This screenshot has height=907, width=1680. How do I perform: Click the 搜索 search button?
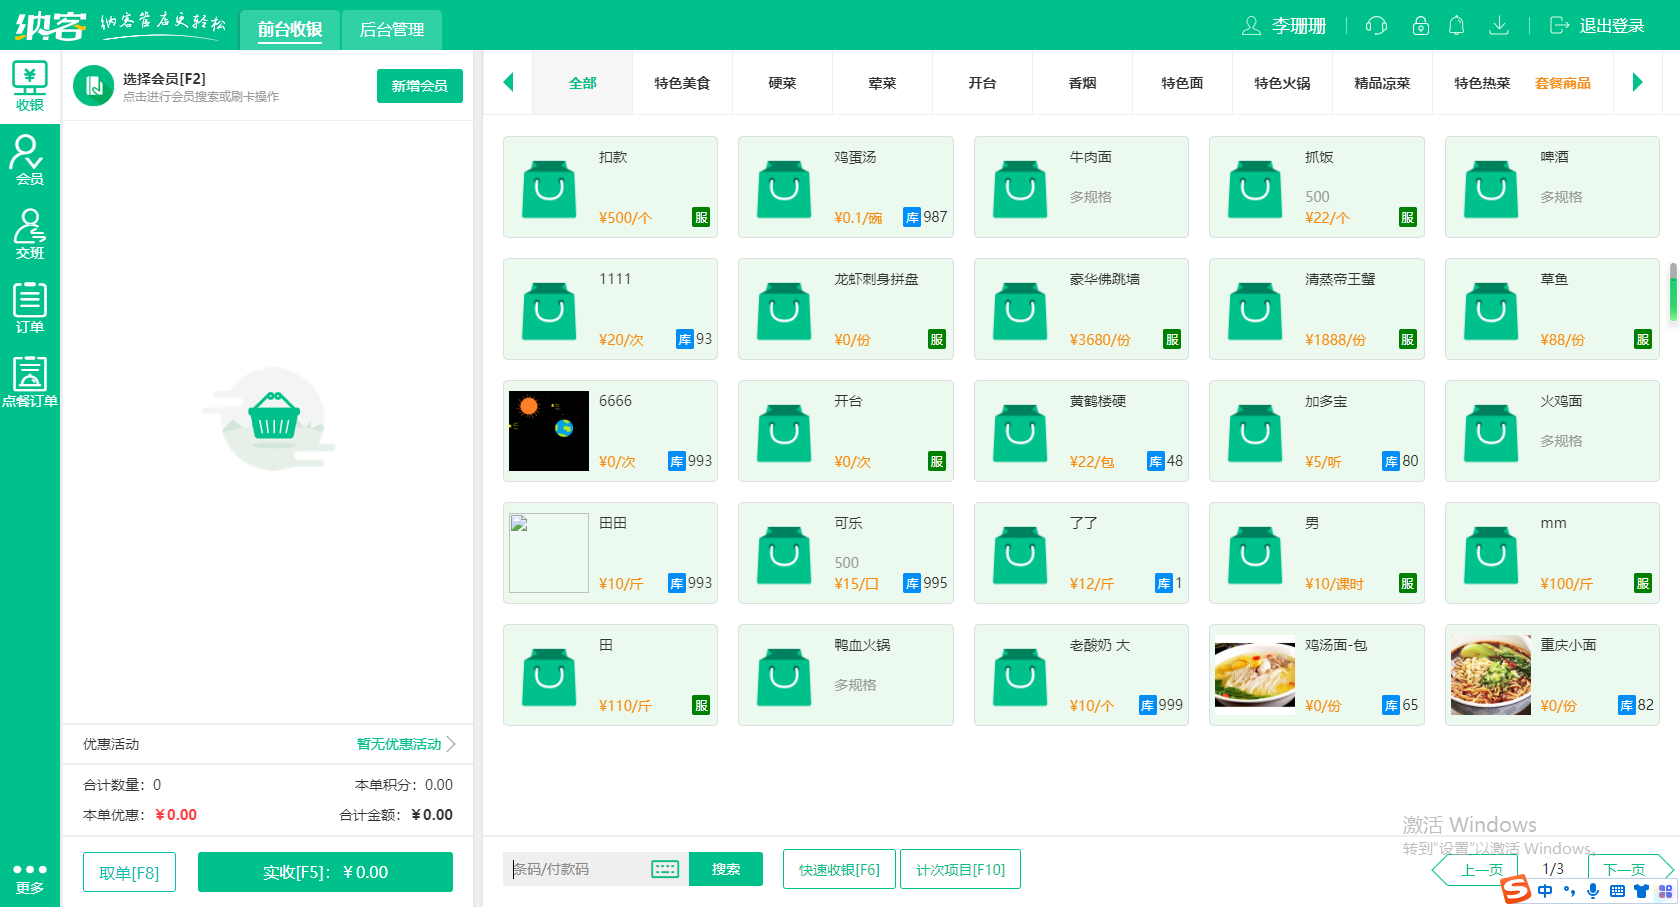pos(726,869)
